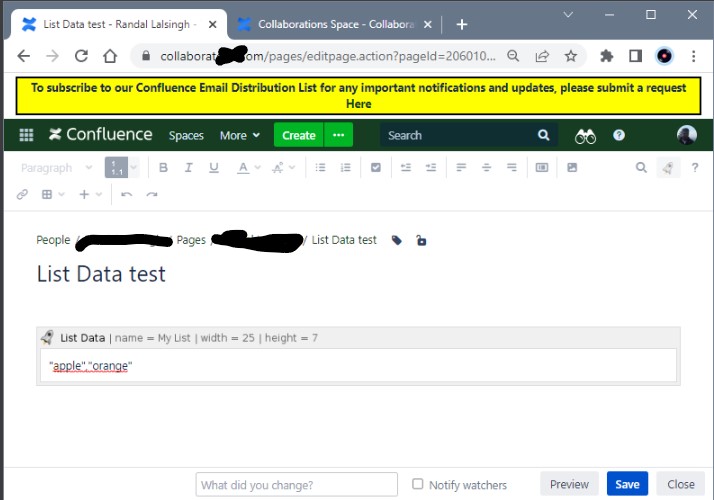Align text center

[486, 168]
